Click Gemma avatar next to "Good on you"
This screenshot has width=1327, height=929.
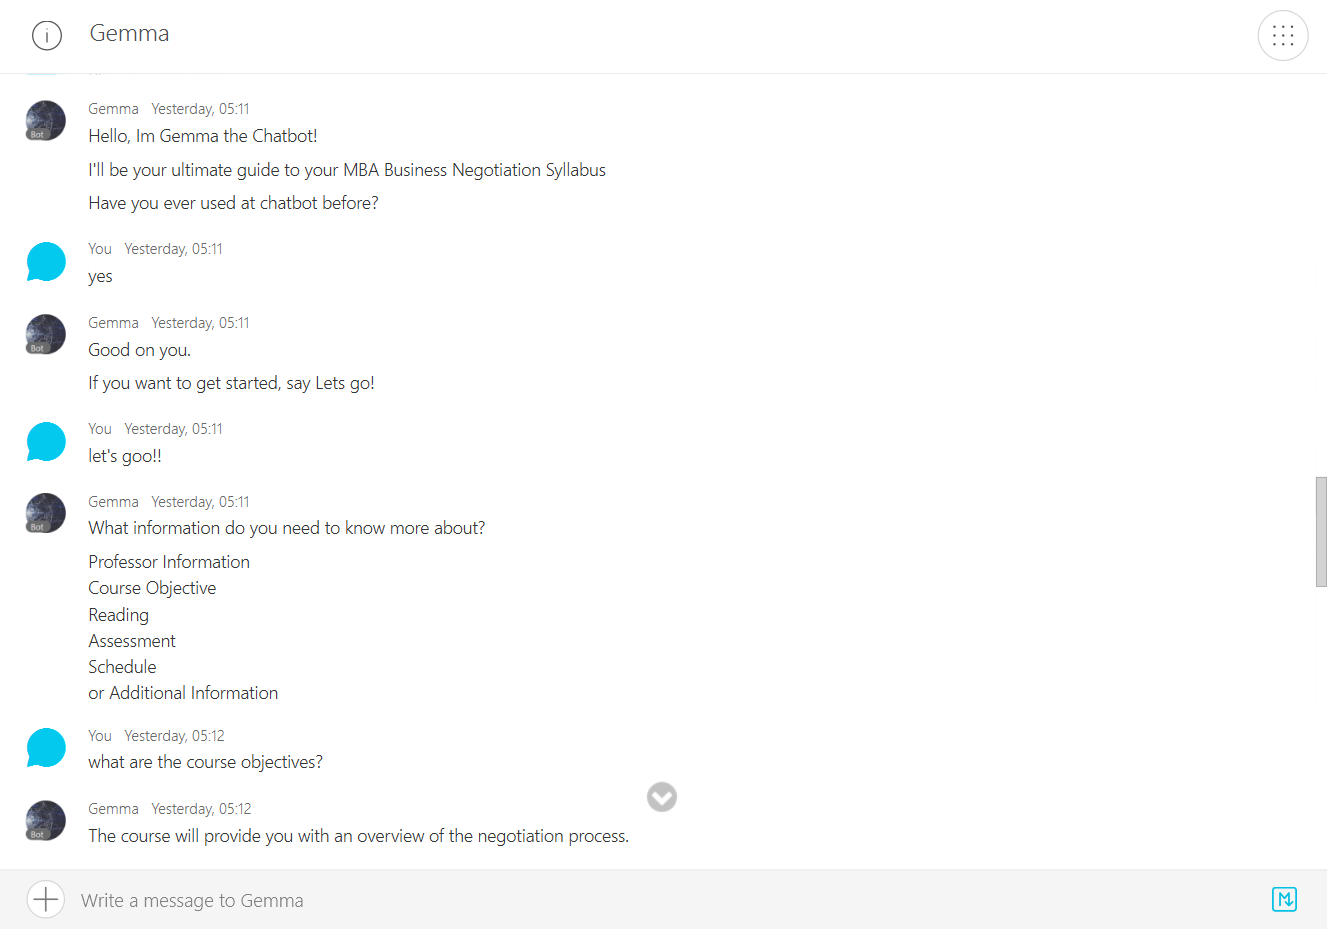click(46, 334)
